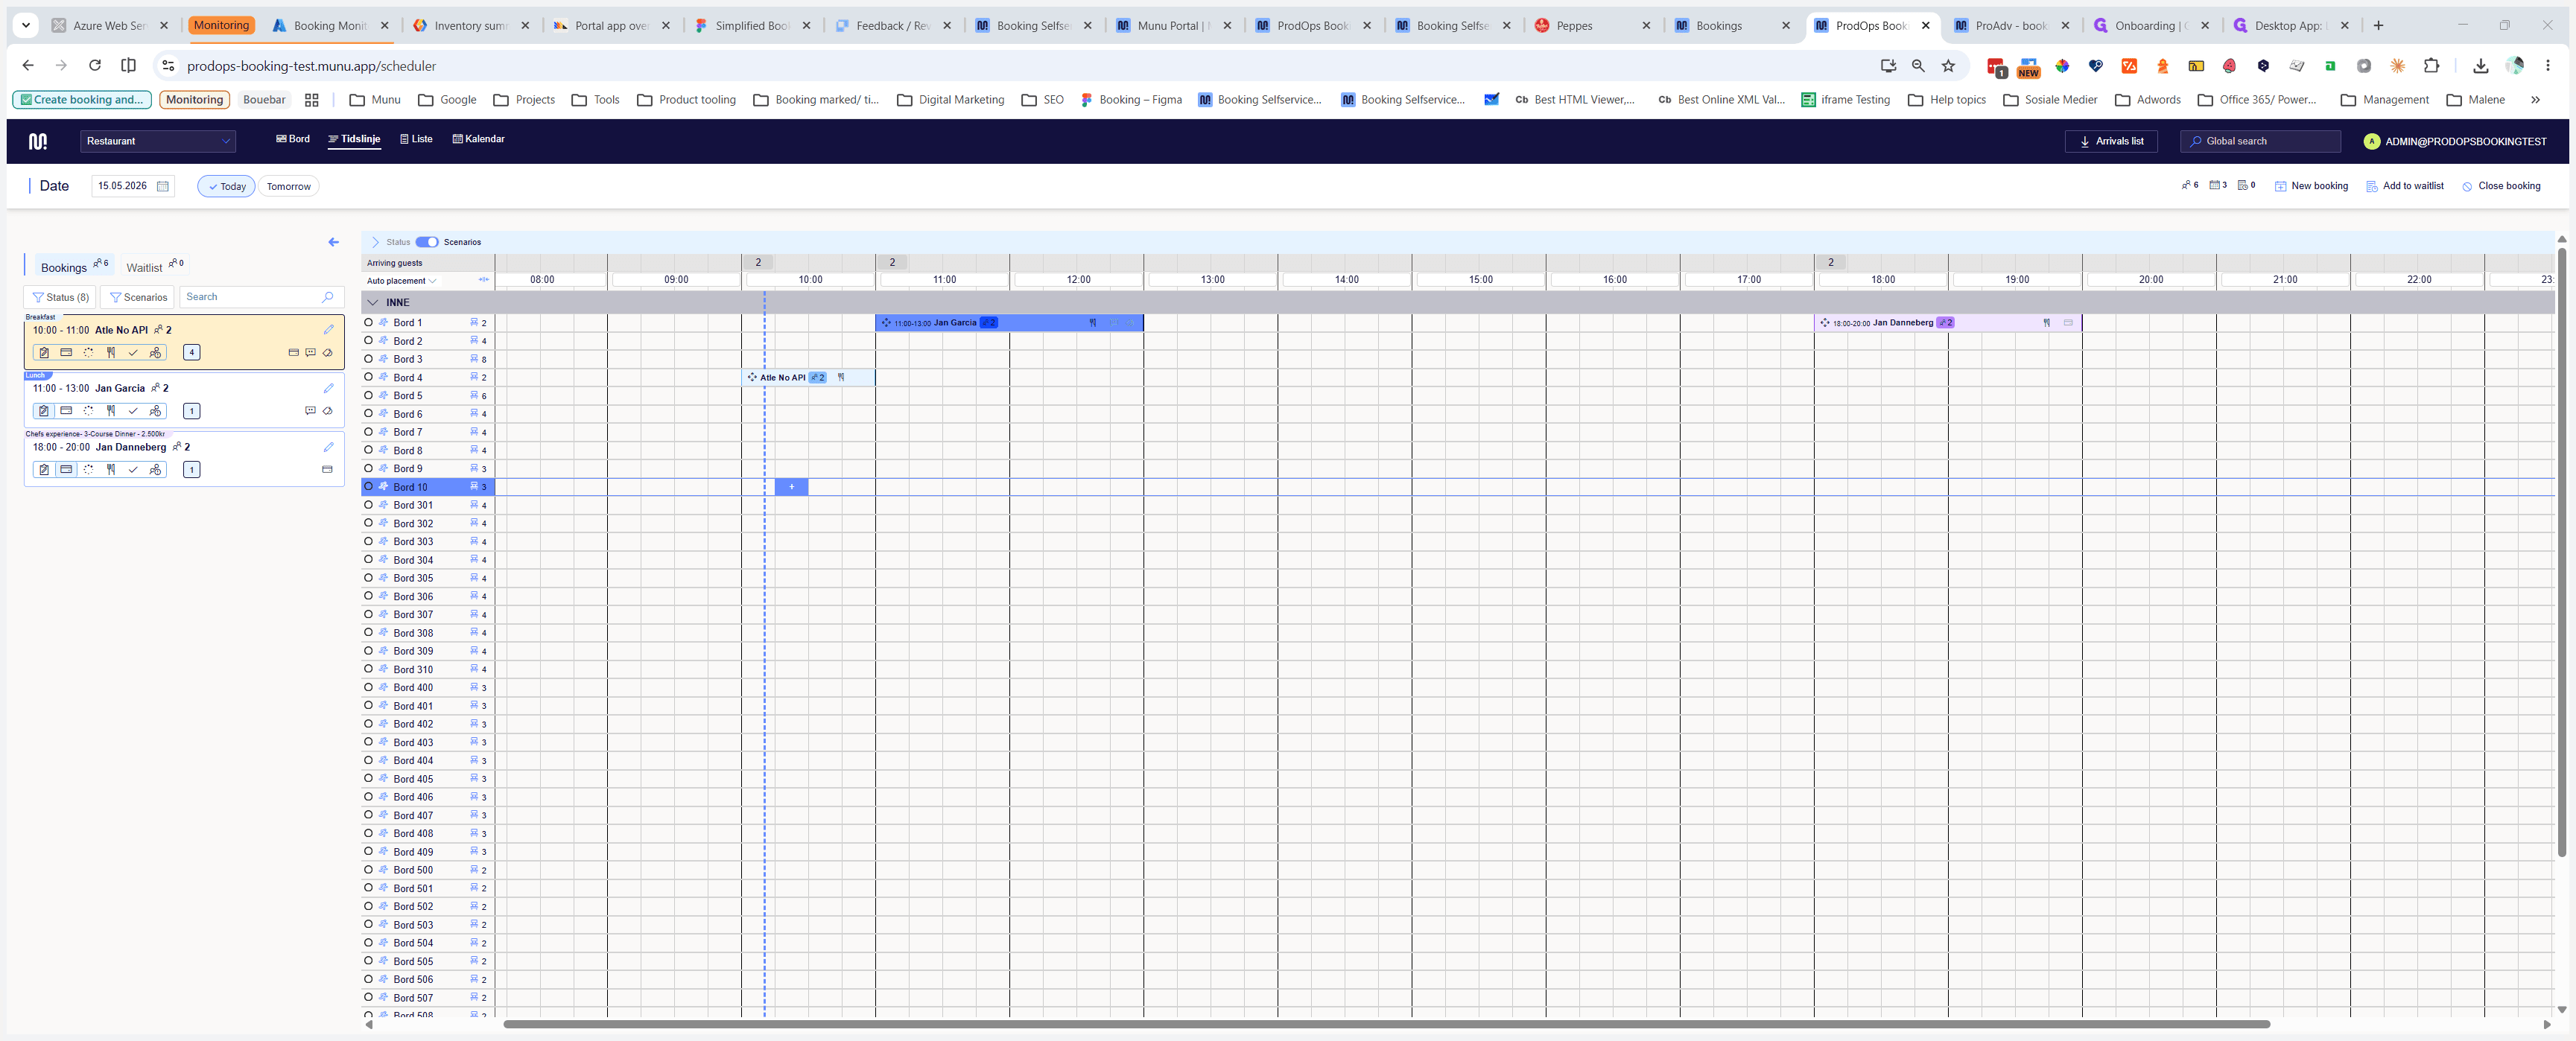The image size is (2576, 1041).
Task: Switch to Kalendar view tab
Action: click(x=479, y=139)
